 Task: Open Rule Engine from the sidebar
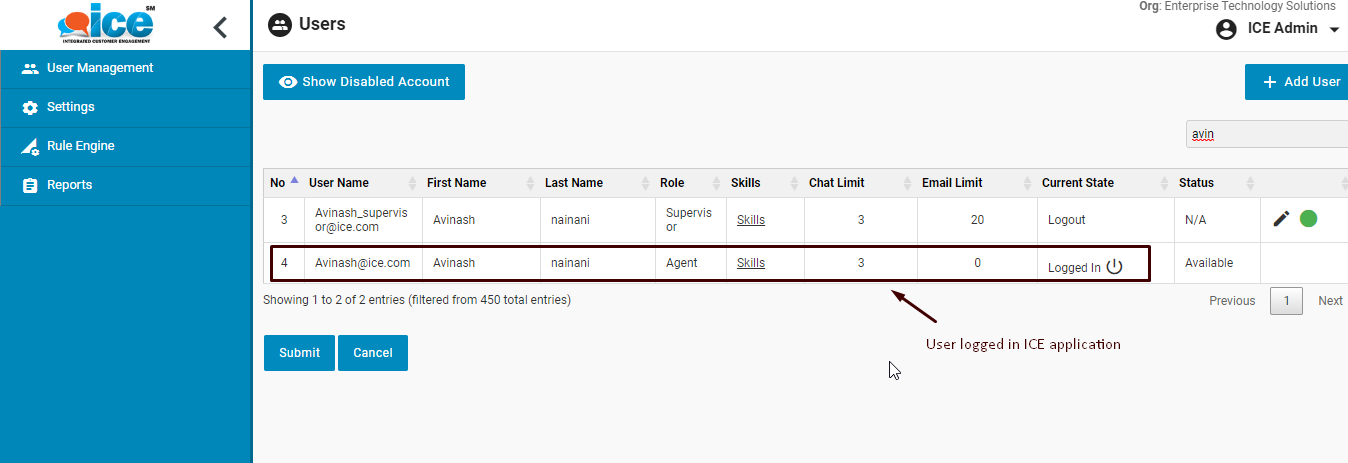point(81,146)
